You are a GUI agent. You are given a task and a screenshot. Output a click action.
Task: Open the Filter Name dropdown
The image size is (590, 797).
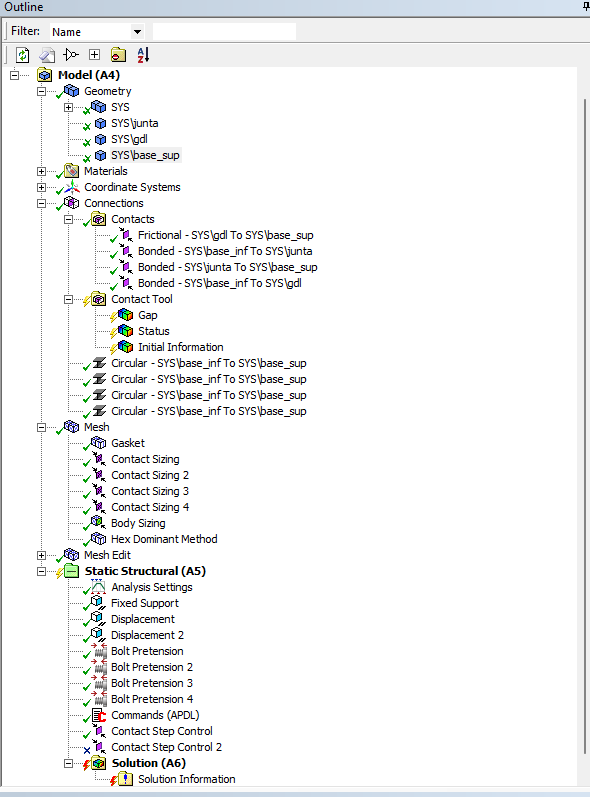[x=137, y=32]
